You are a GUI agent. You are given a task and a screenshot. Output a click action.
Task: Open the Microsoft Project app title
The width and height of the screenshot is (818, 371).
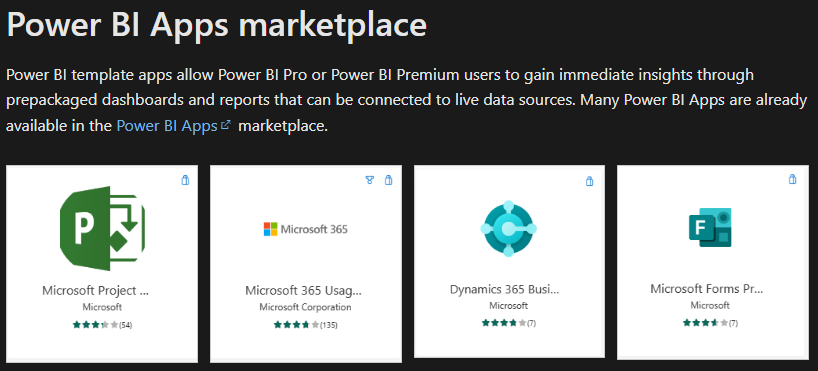[99, 290]
